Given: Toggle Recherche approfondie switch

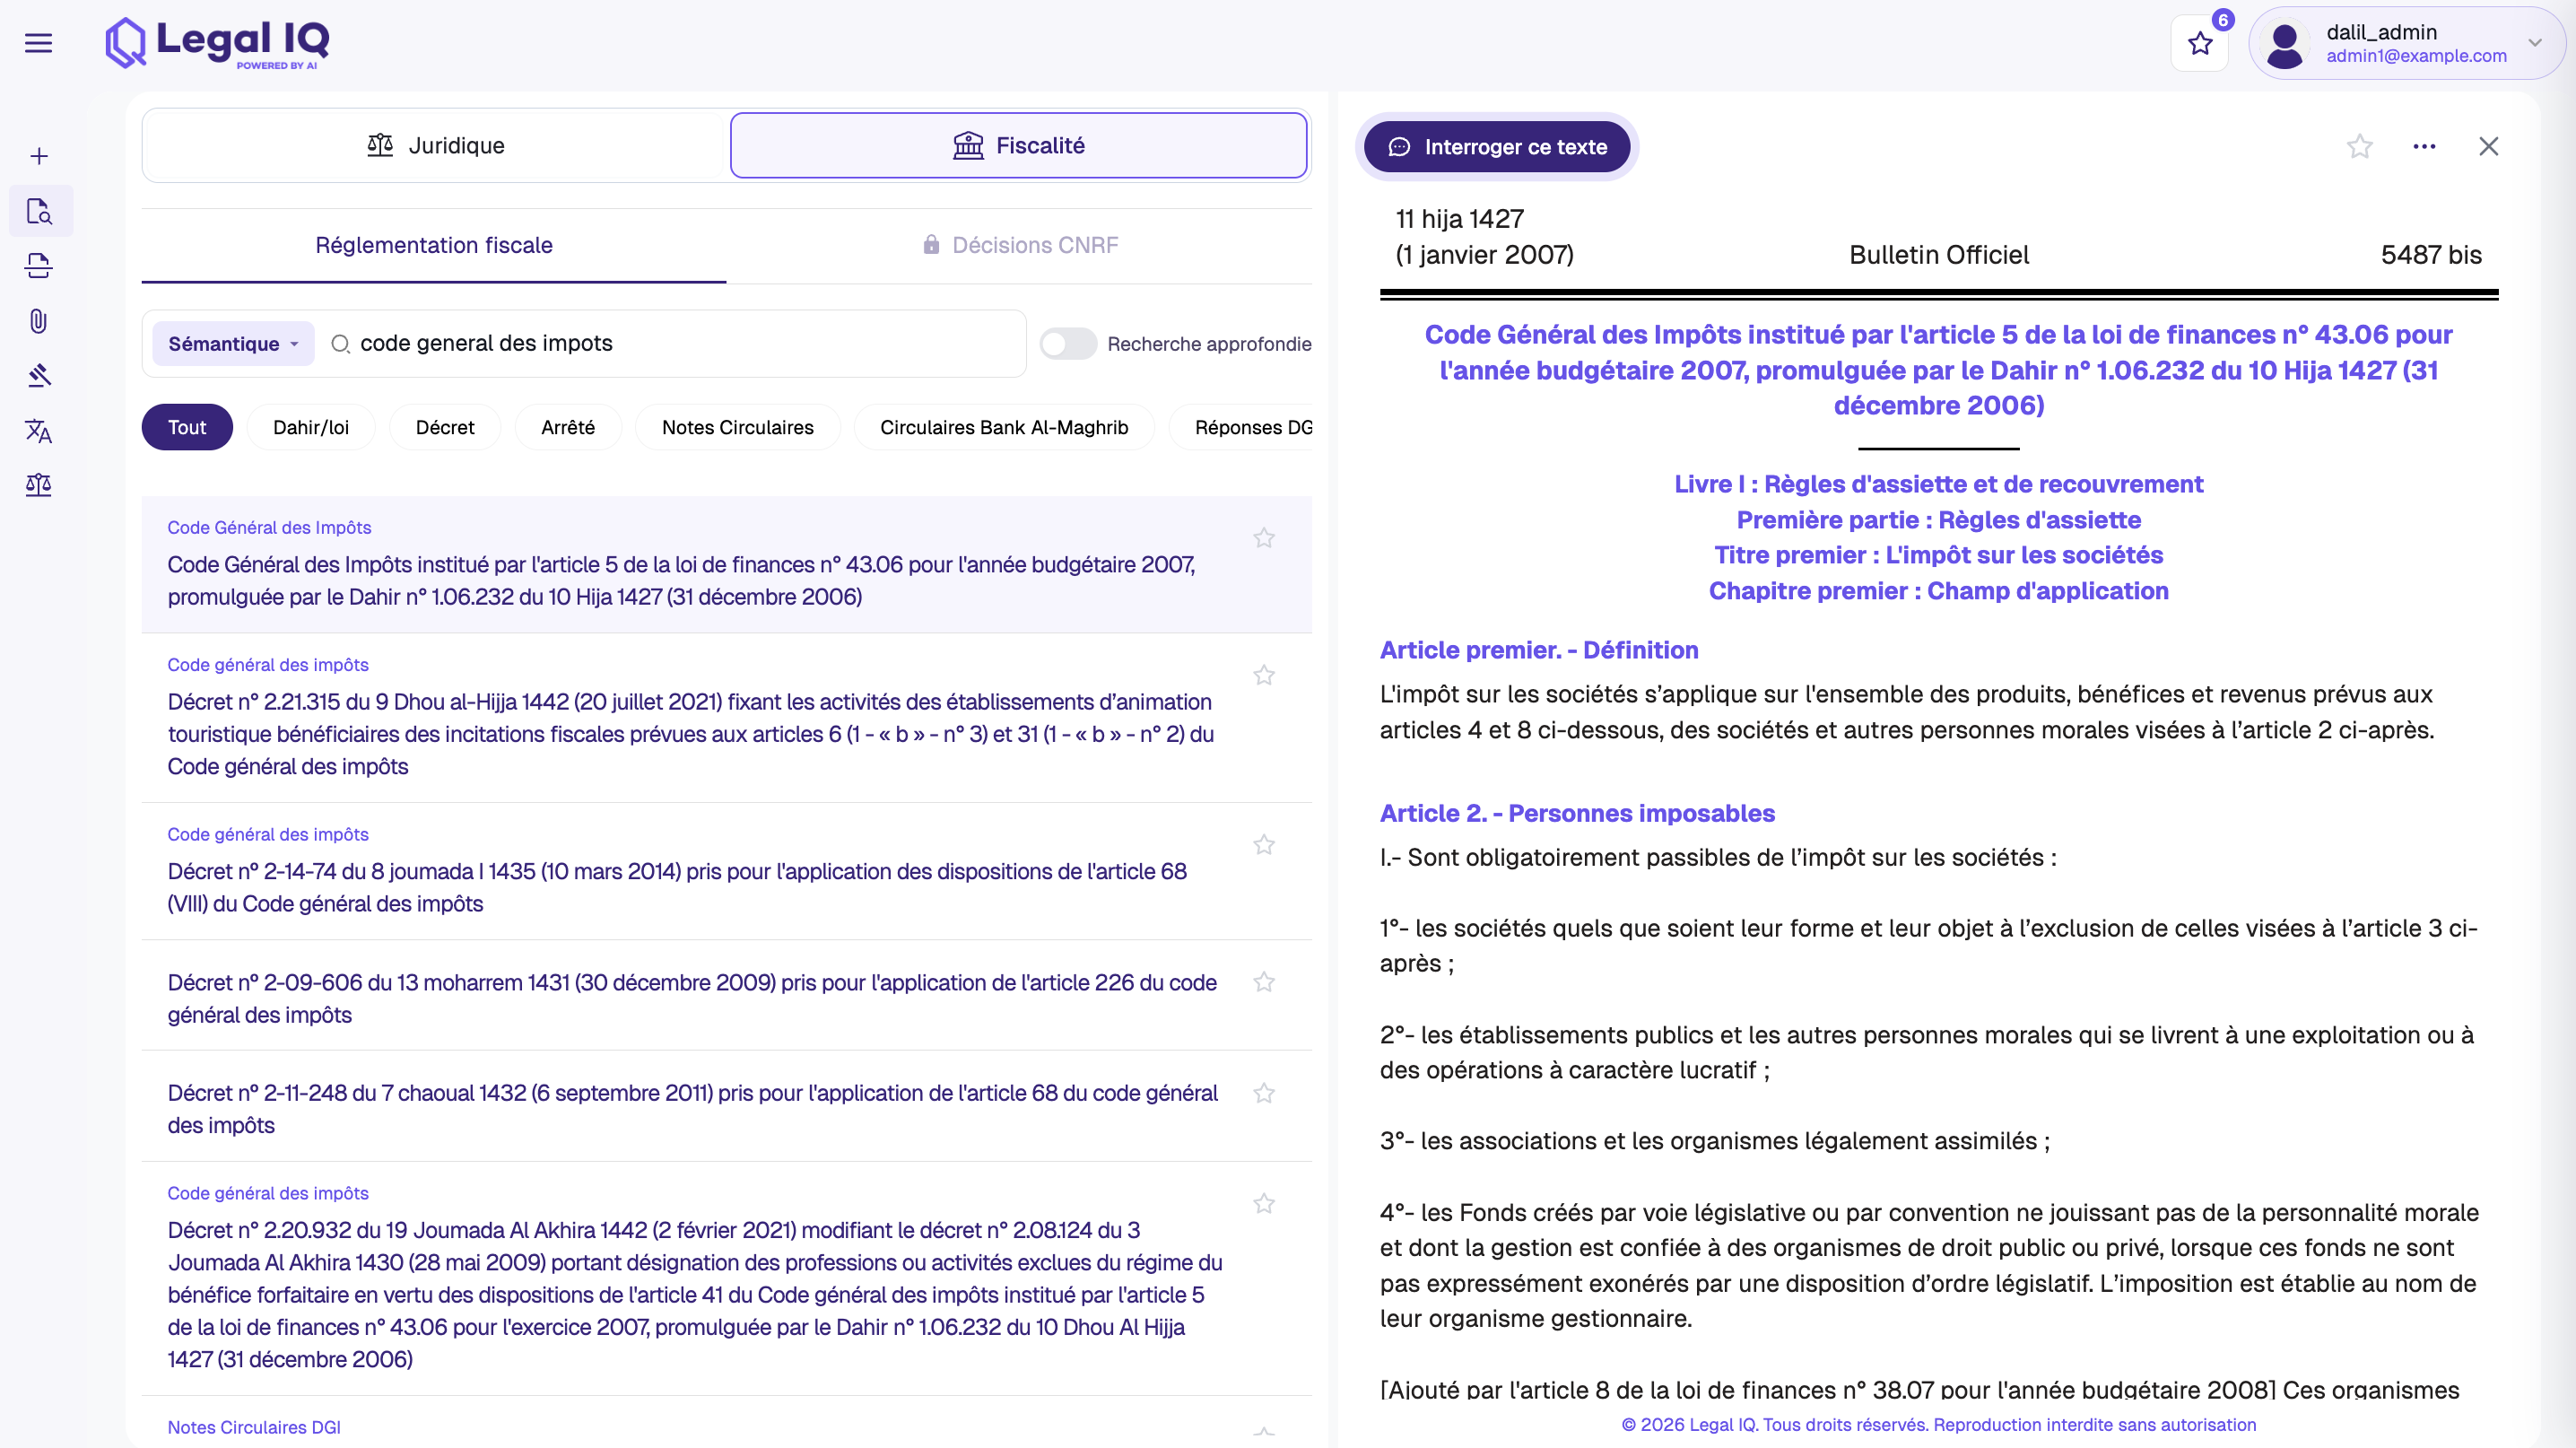Looking at the screenshot, I should [1068, 344].
